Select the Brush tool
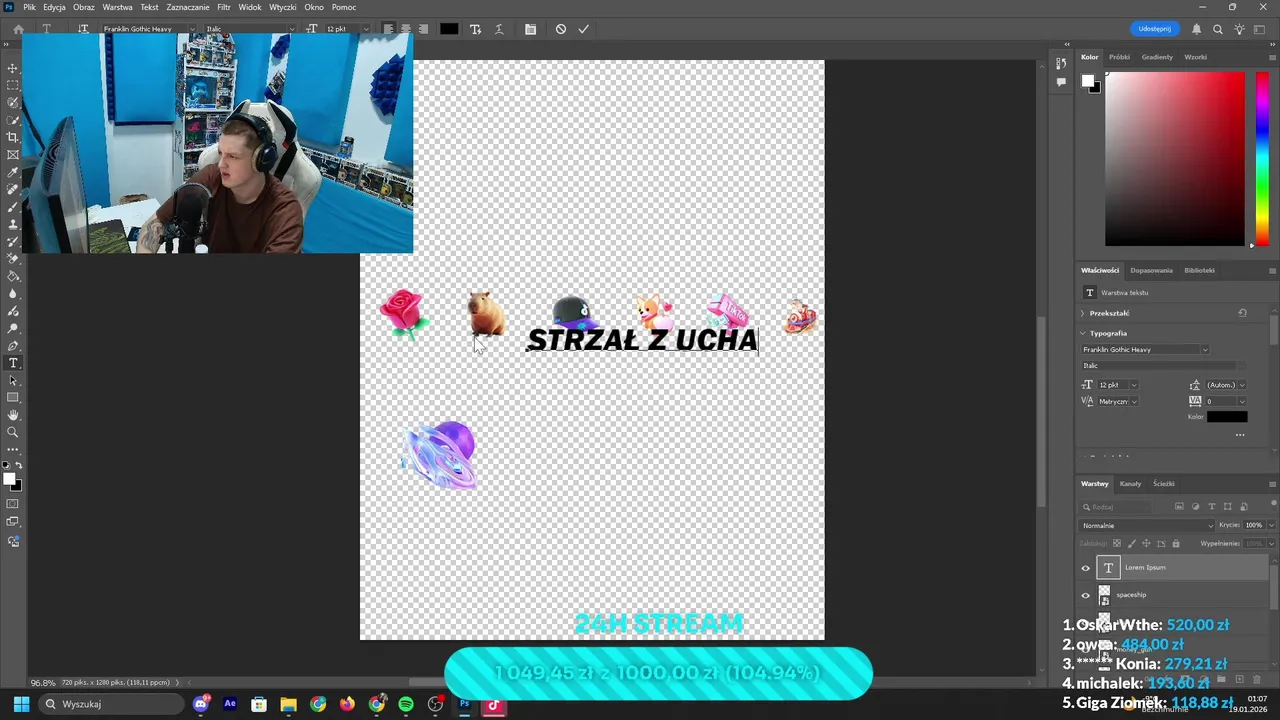The width and height of the screenshot is (1280, 720). click(13, 207)
